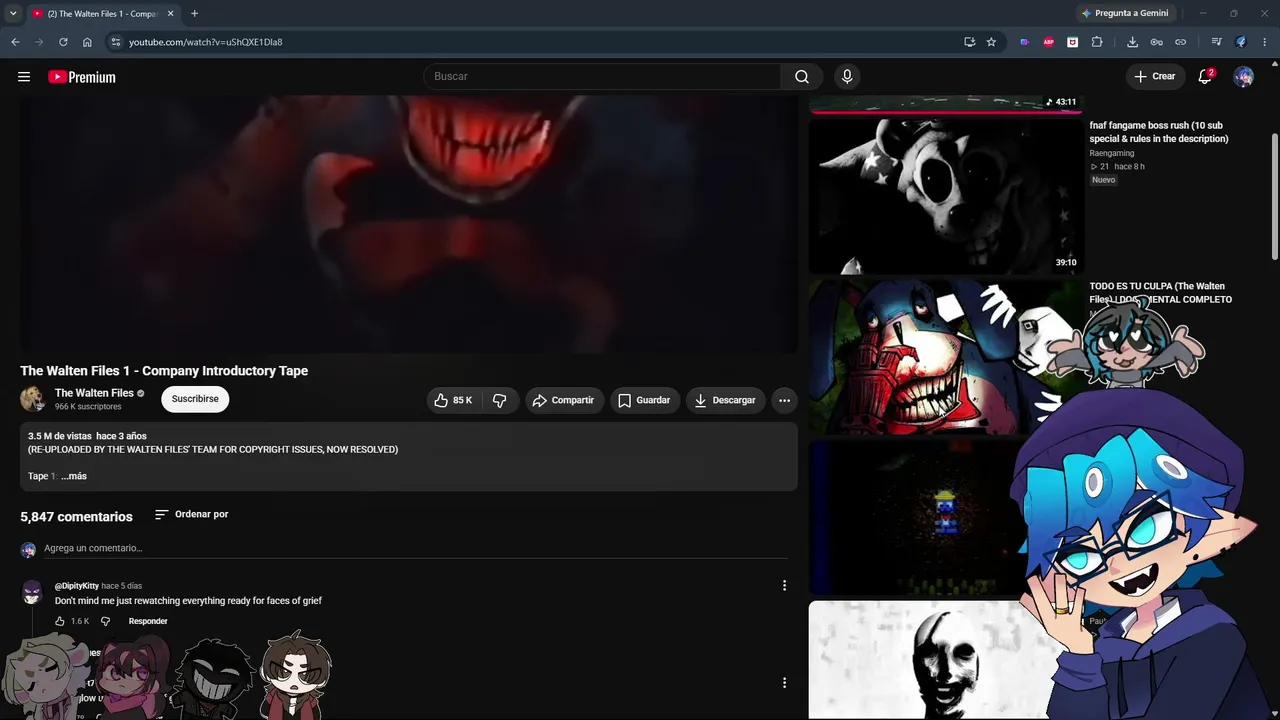1280x720 pixels.
Task: Click the Buscar search field
Action: coord(602,77)
